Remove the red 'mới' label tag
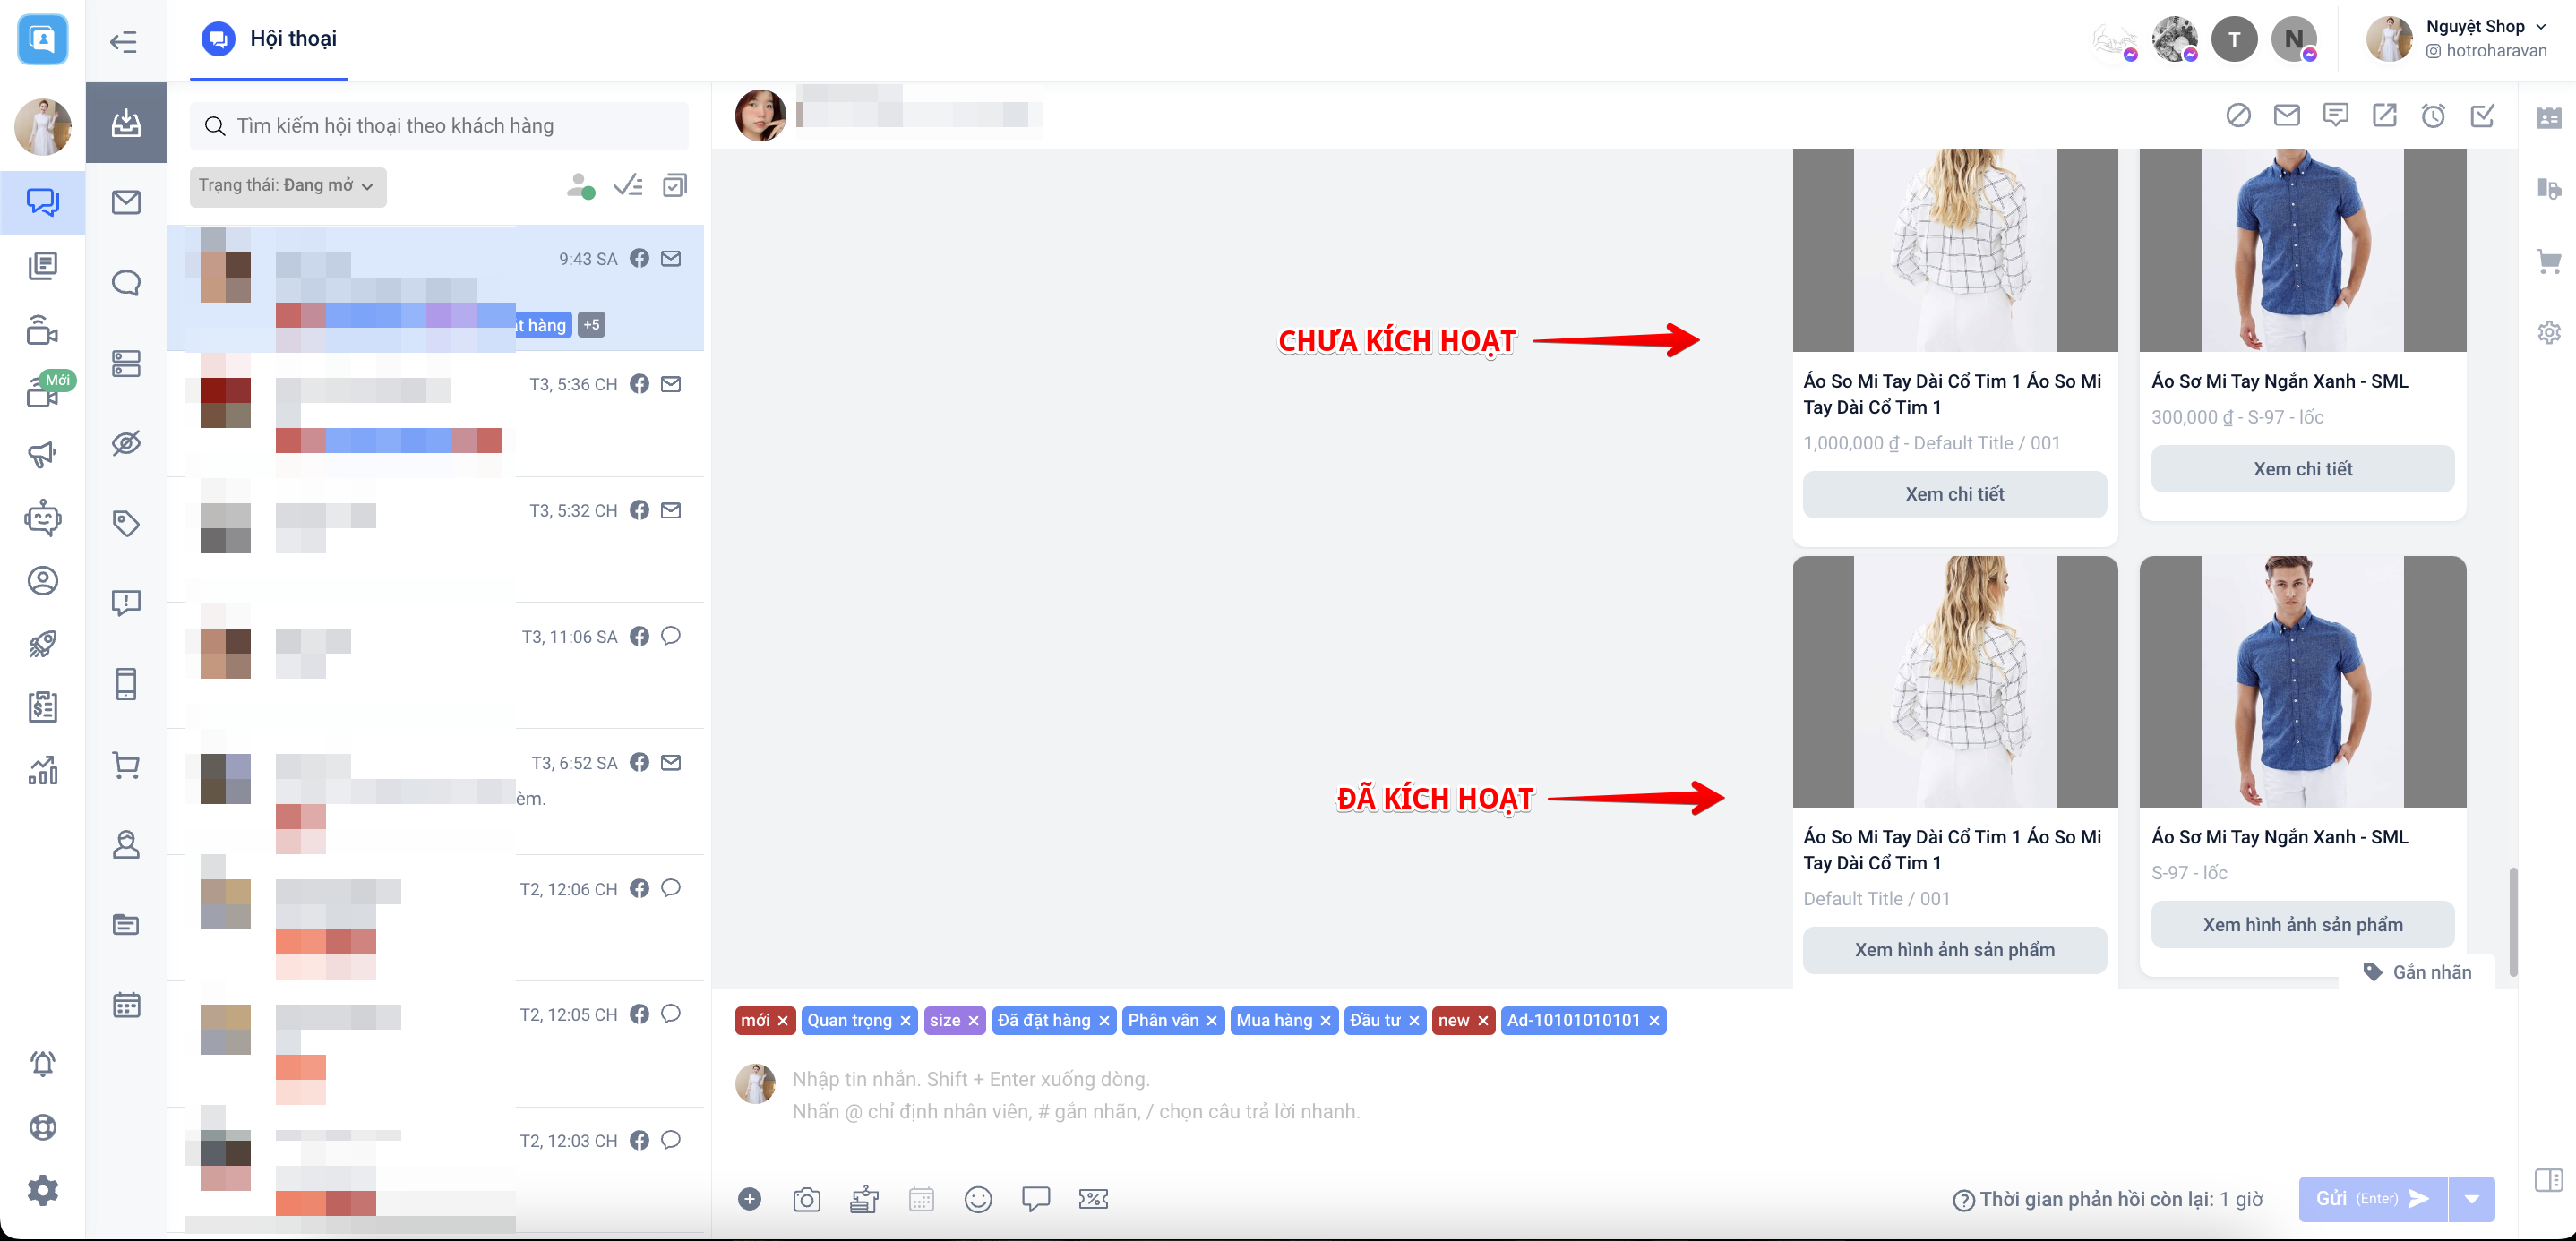Screen dimensions: 2576x1241 (x=783, y=1020)
